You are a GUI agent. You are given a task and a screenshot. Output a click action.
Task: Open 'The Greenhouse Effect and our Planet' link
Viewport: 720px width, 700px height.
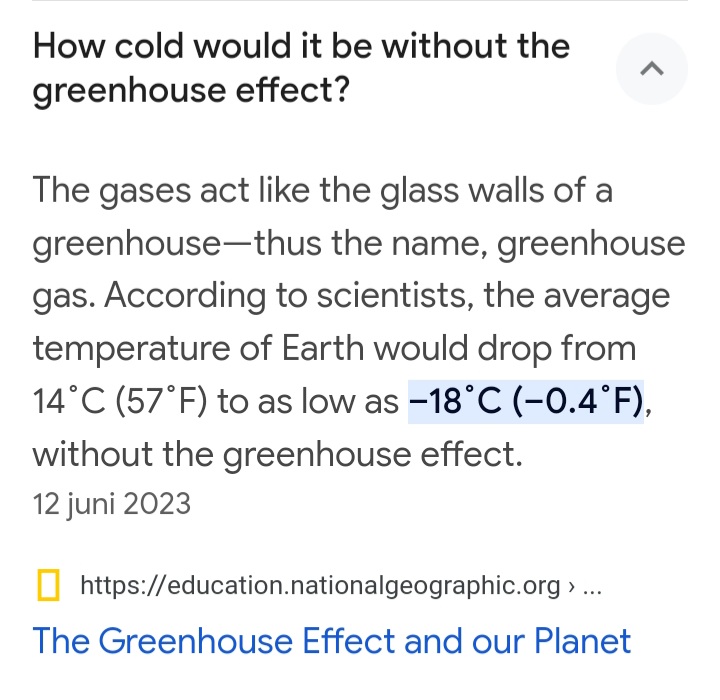(x=332, y=641)
